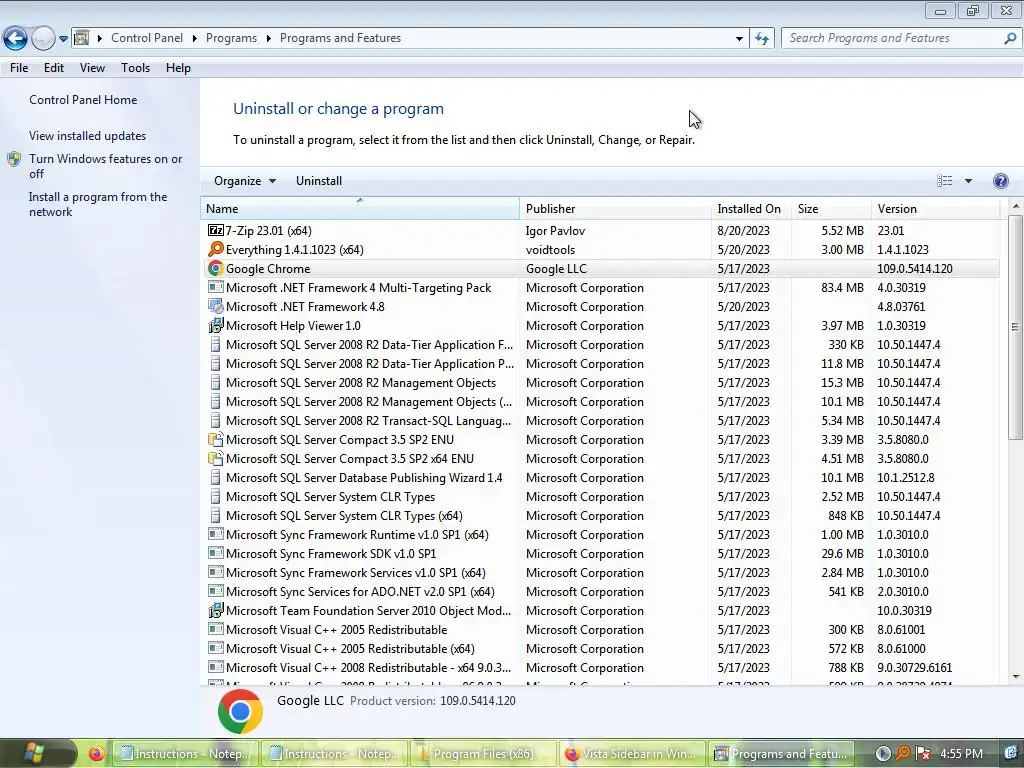1024x768 pixels.
Task: Click version 109.0.5414.120 in Chrome row
Action: point(914,268)
